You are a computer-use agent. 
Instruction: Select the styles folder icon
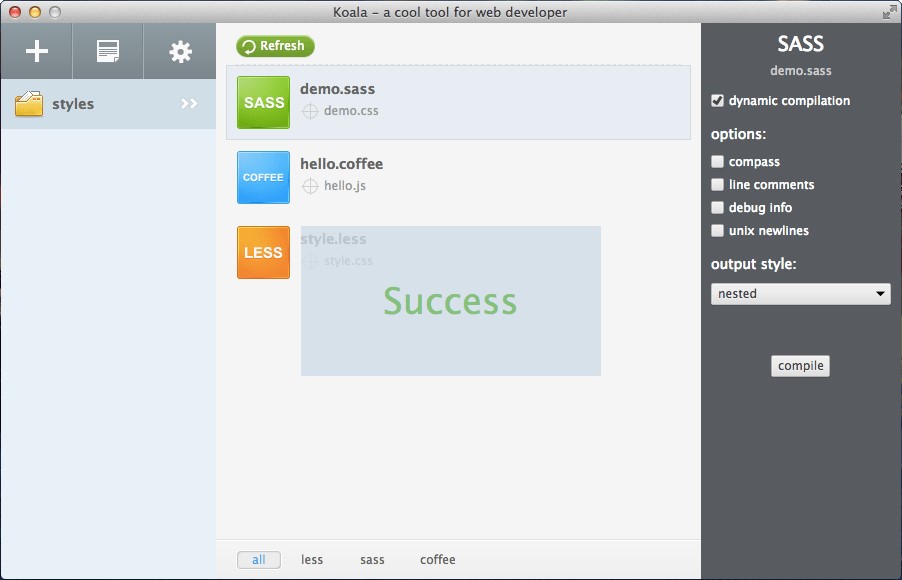point(29,104)
